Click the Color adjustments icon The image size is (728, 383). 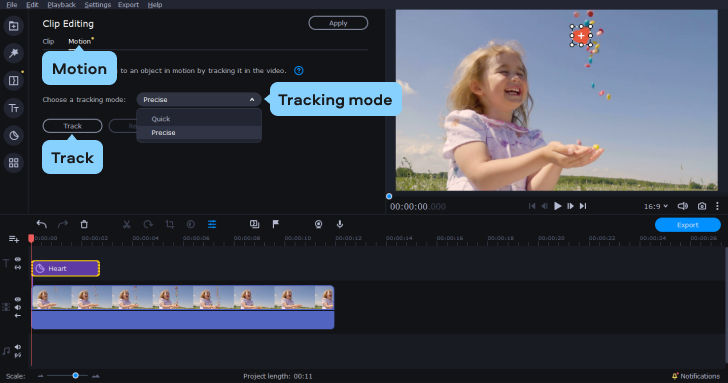(191, 224)
